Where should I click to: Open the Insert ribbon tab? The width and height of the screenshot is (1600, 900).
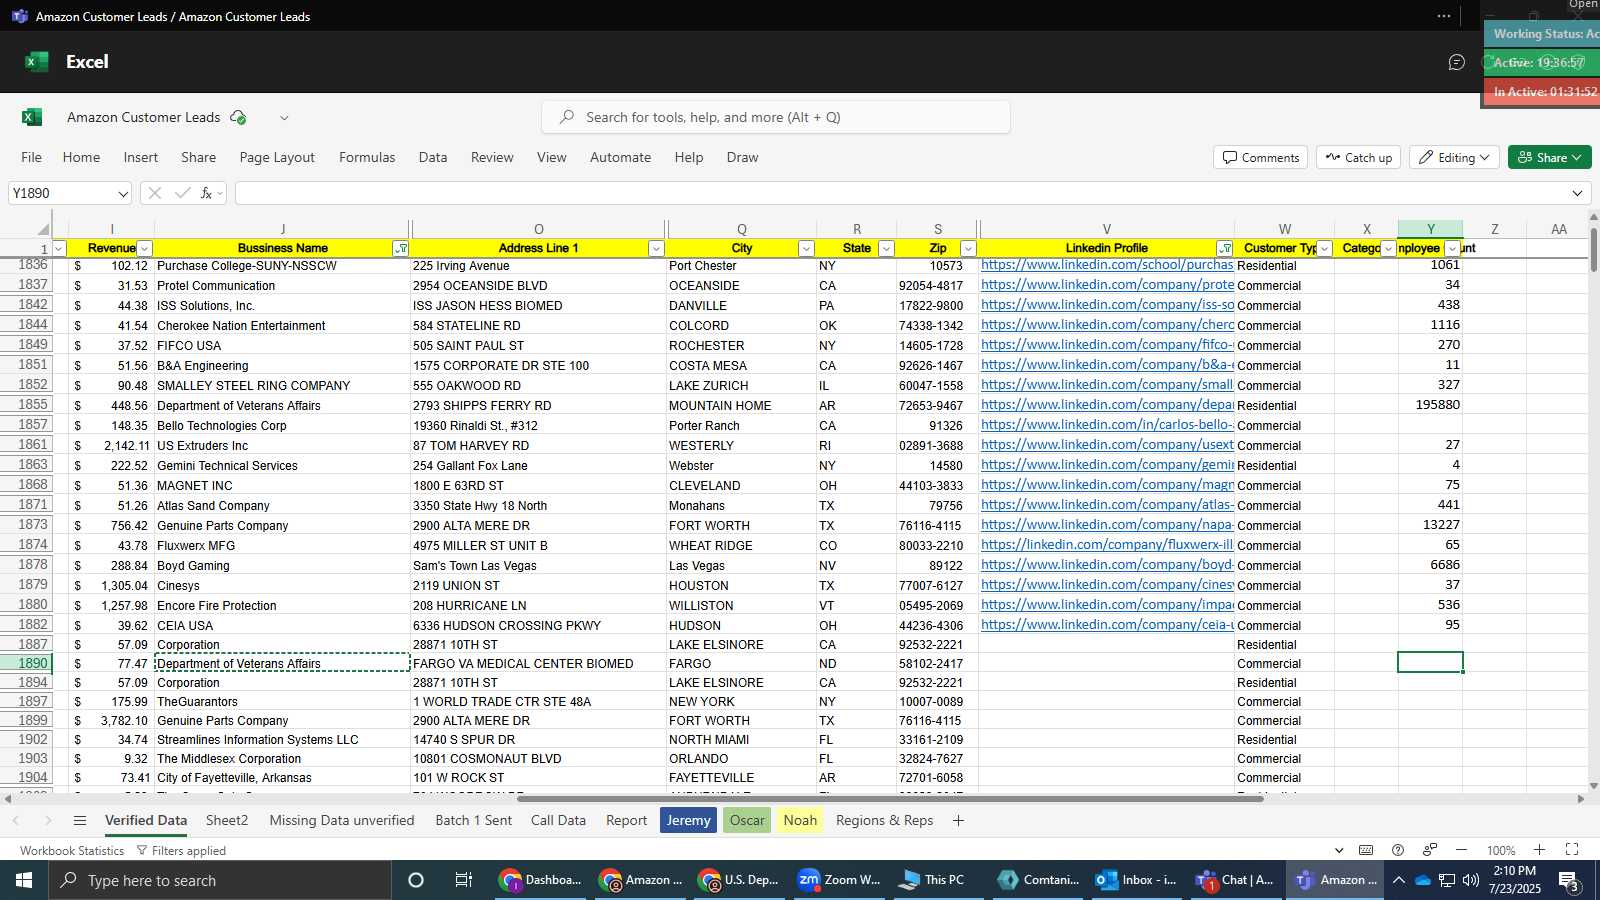(x=141, y=157)
